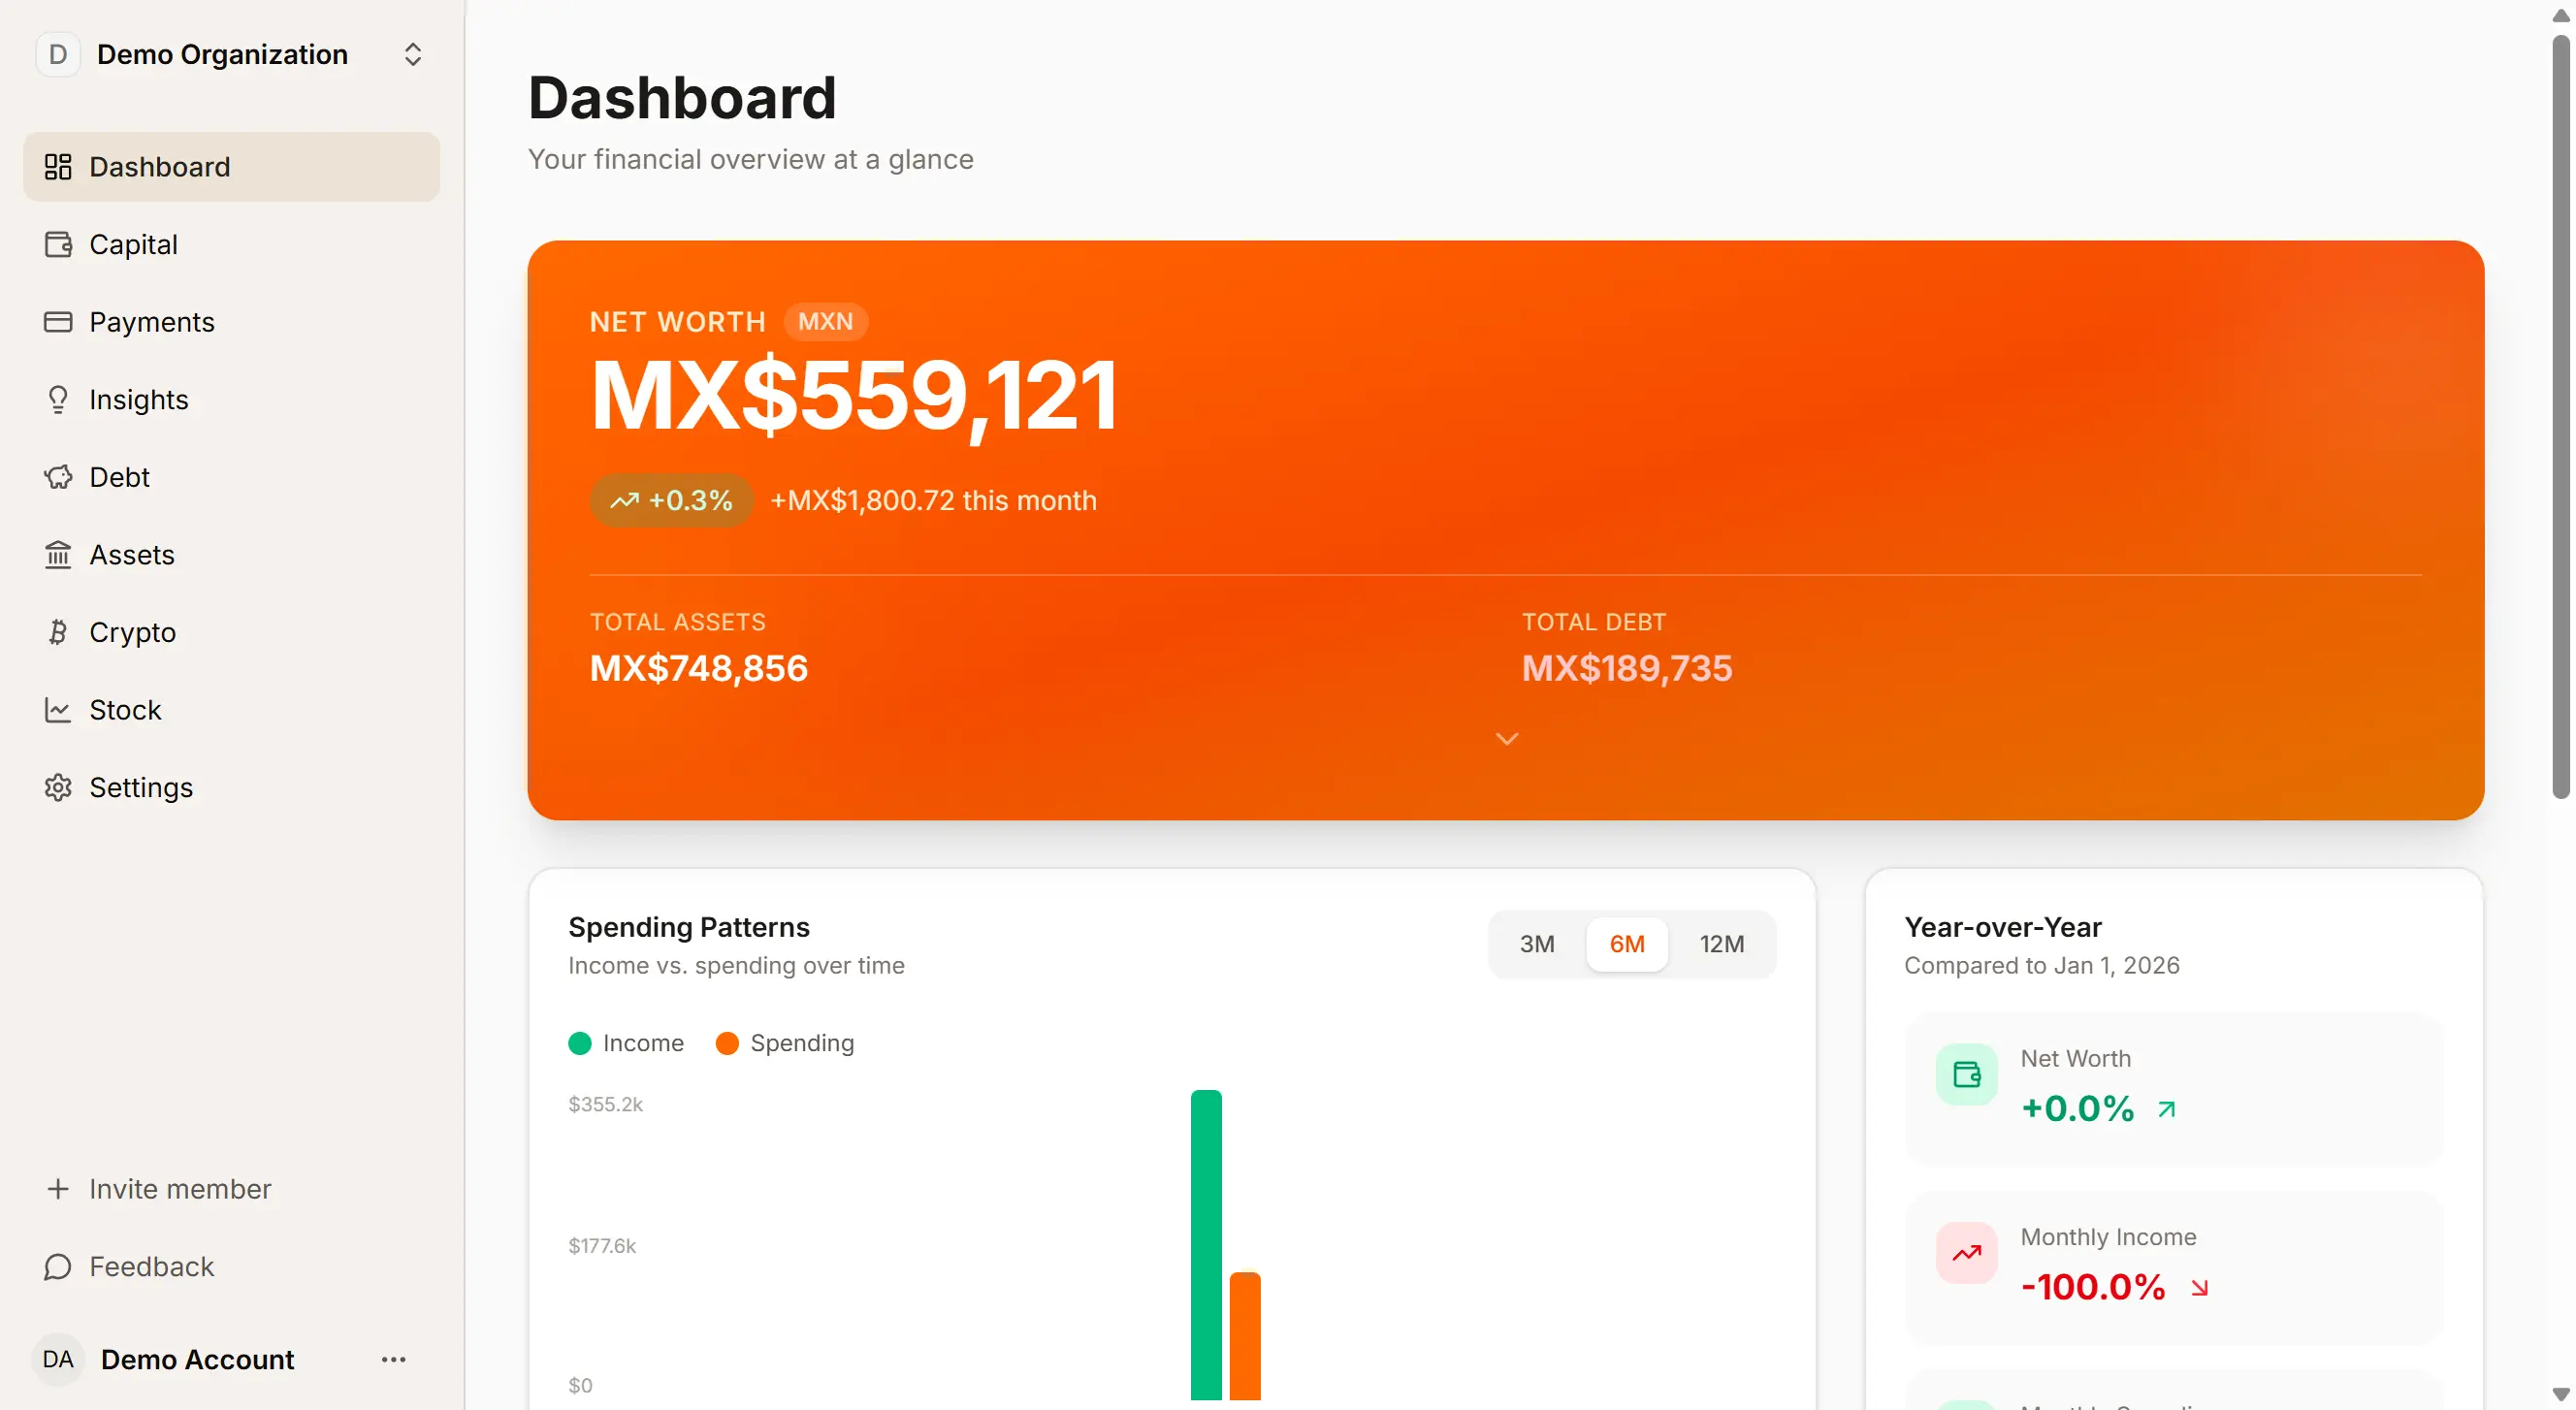Click the orange Spending bar in chart

pos(1245,1336)
